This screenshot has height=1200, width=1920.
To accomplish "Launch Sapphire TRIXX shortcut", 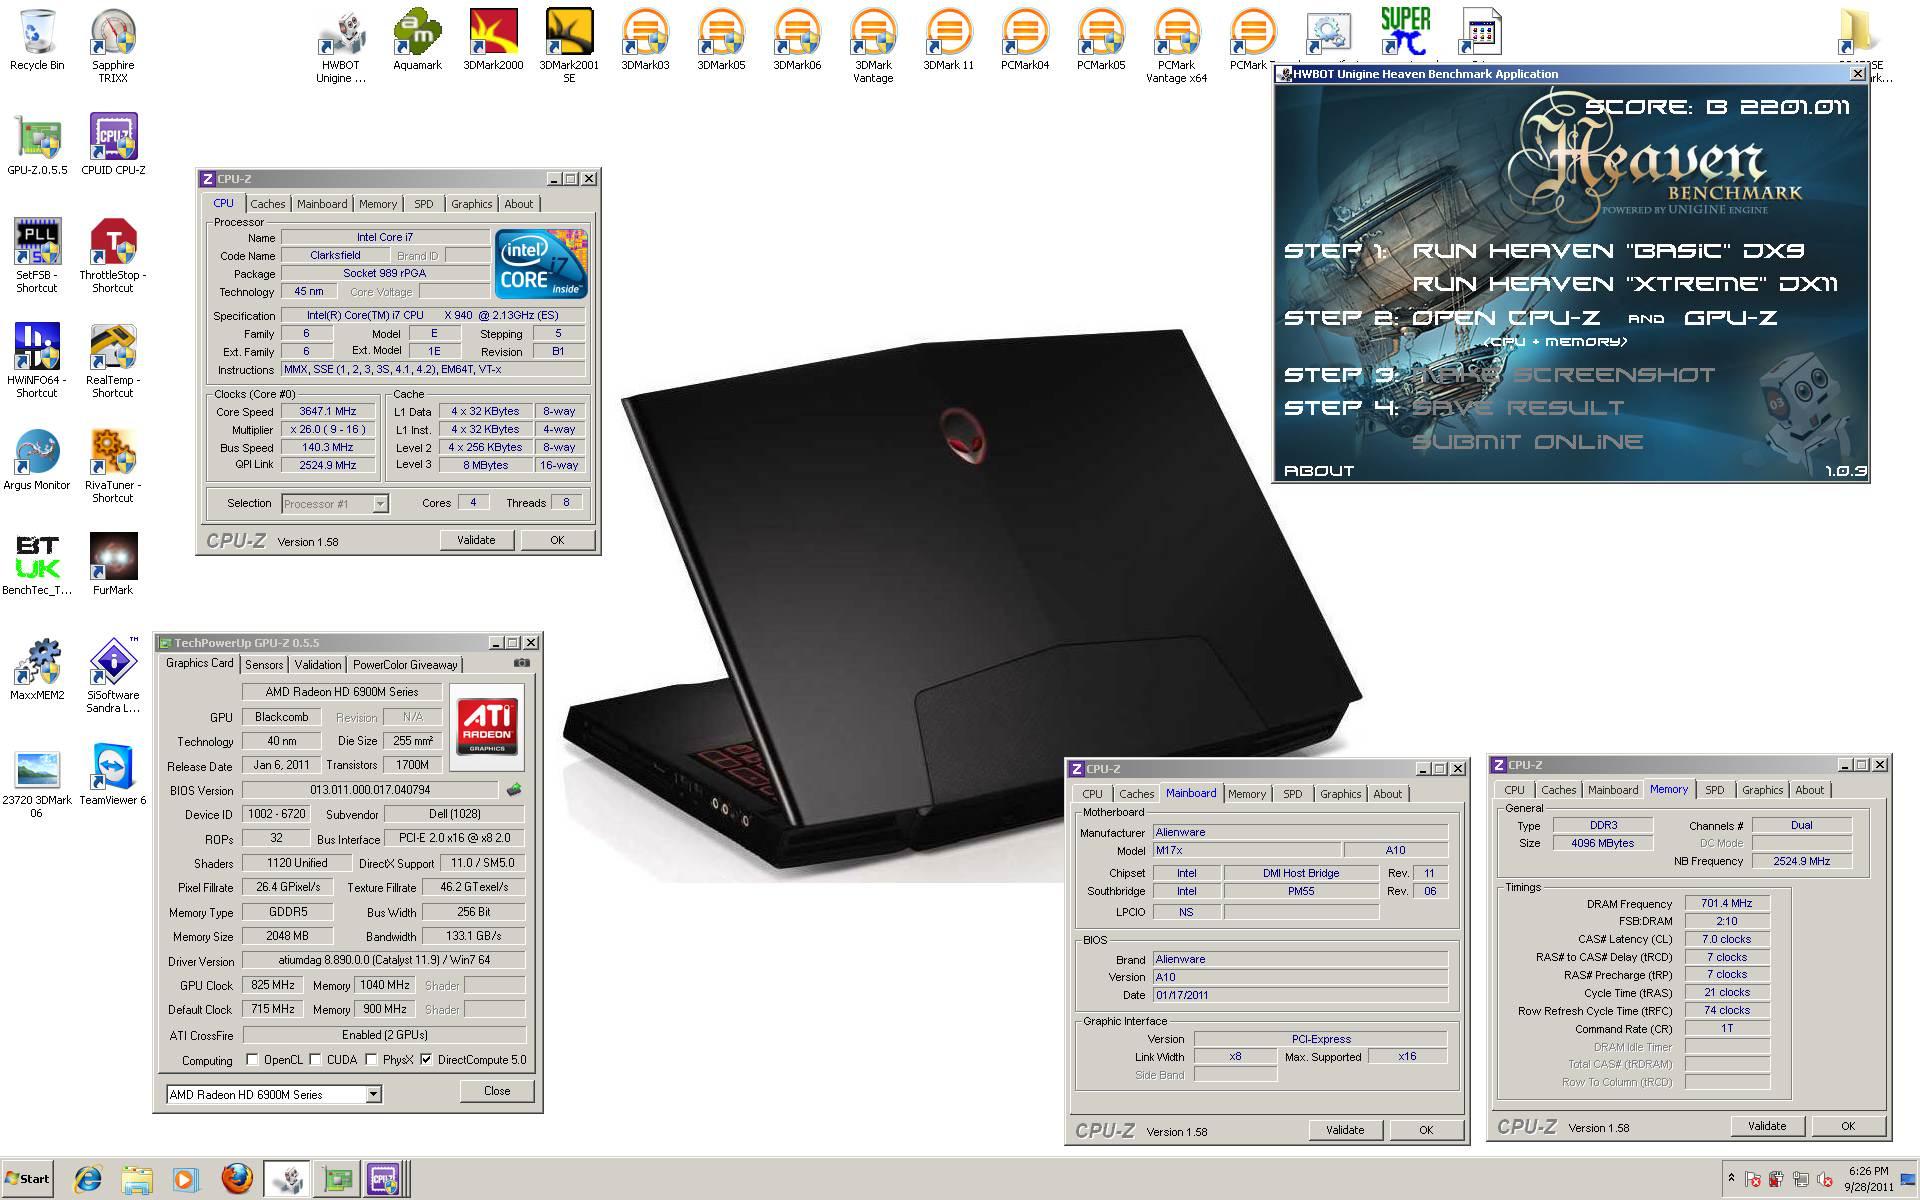I will pyautogui.click(x=113, y=46).
